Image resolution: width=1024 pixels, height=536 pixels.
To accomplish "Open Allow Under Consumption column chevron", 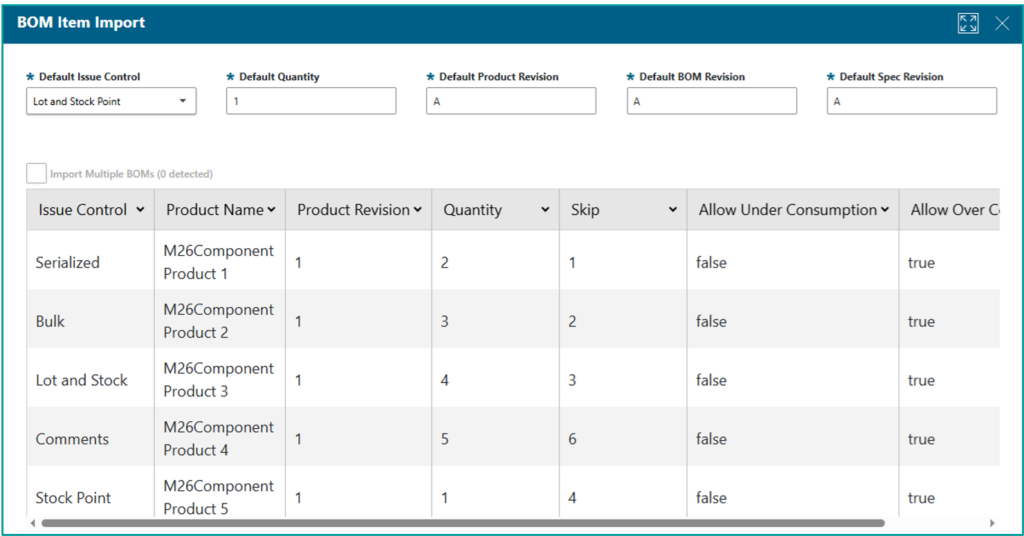I will click(884, 210).
